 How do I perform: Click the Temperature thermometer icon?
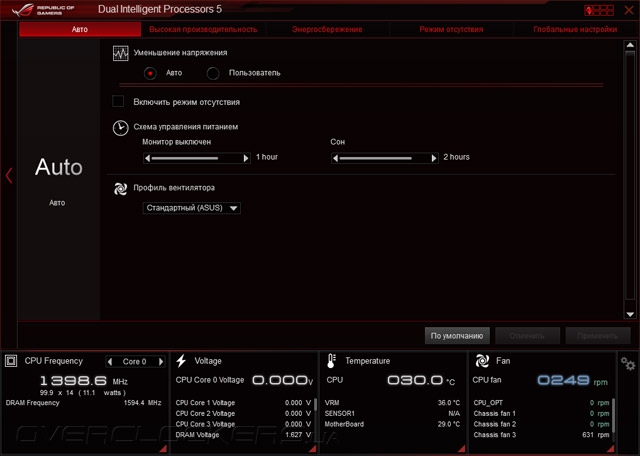coord(331,361)
